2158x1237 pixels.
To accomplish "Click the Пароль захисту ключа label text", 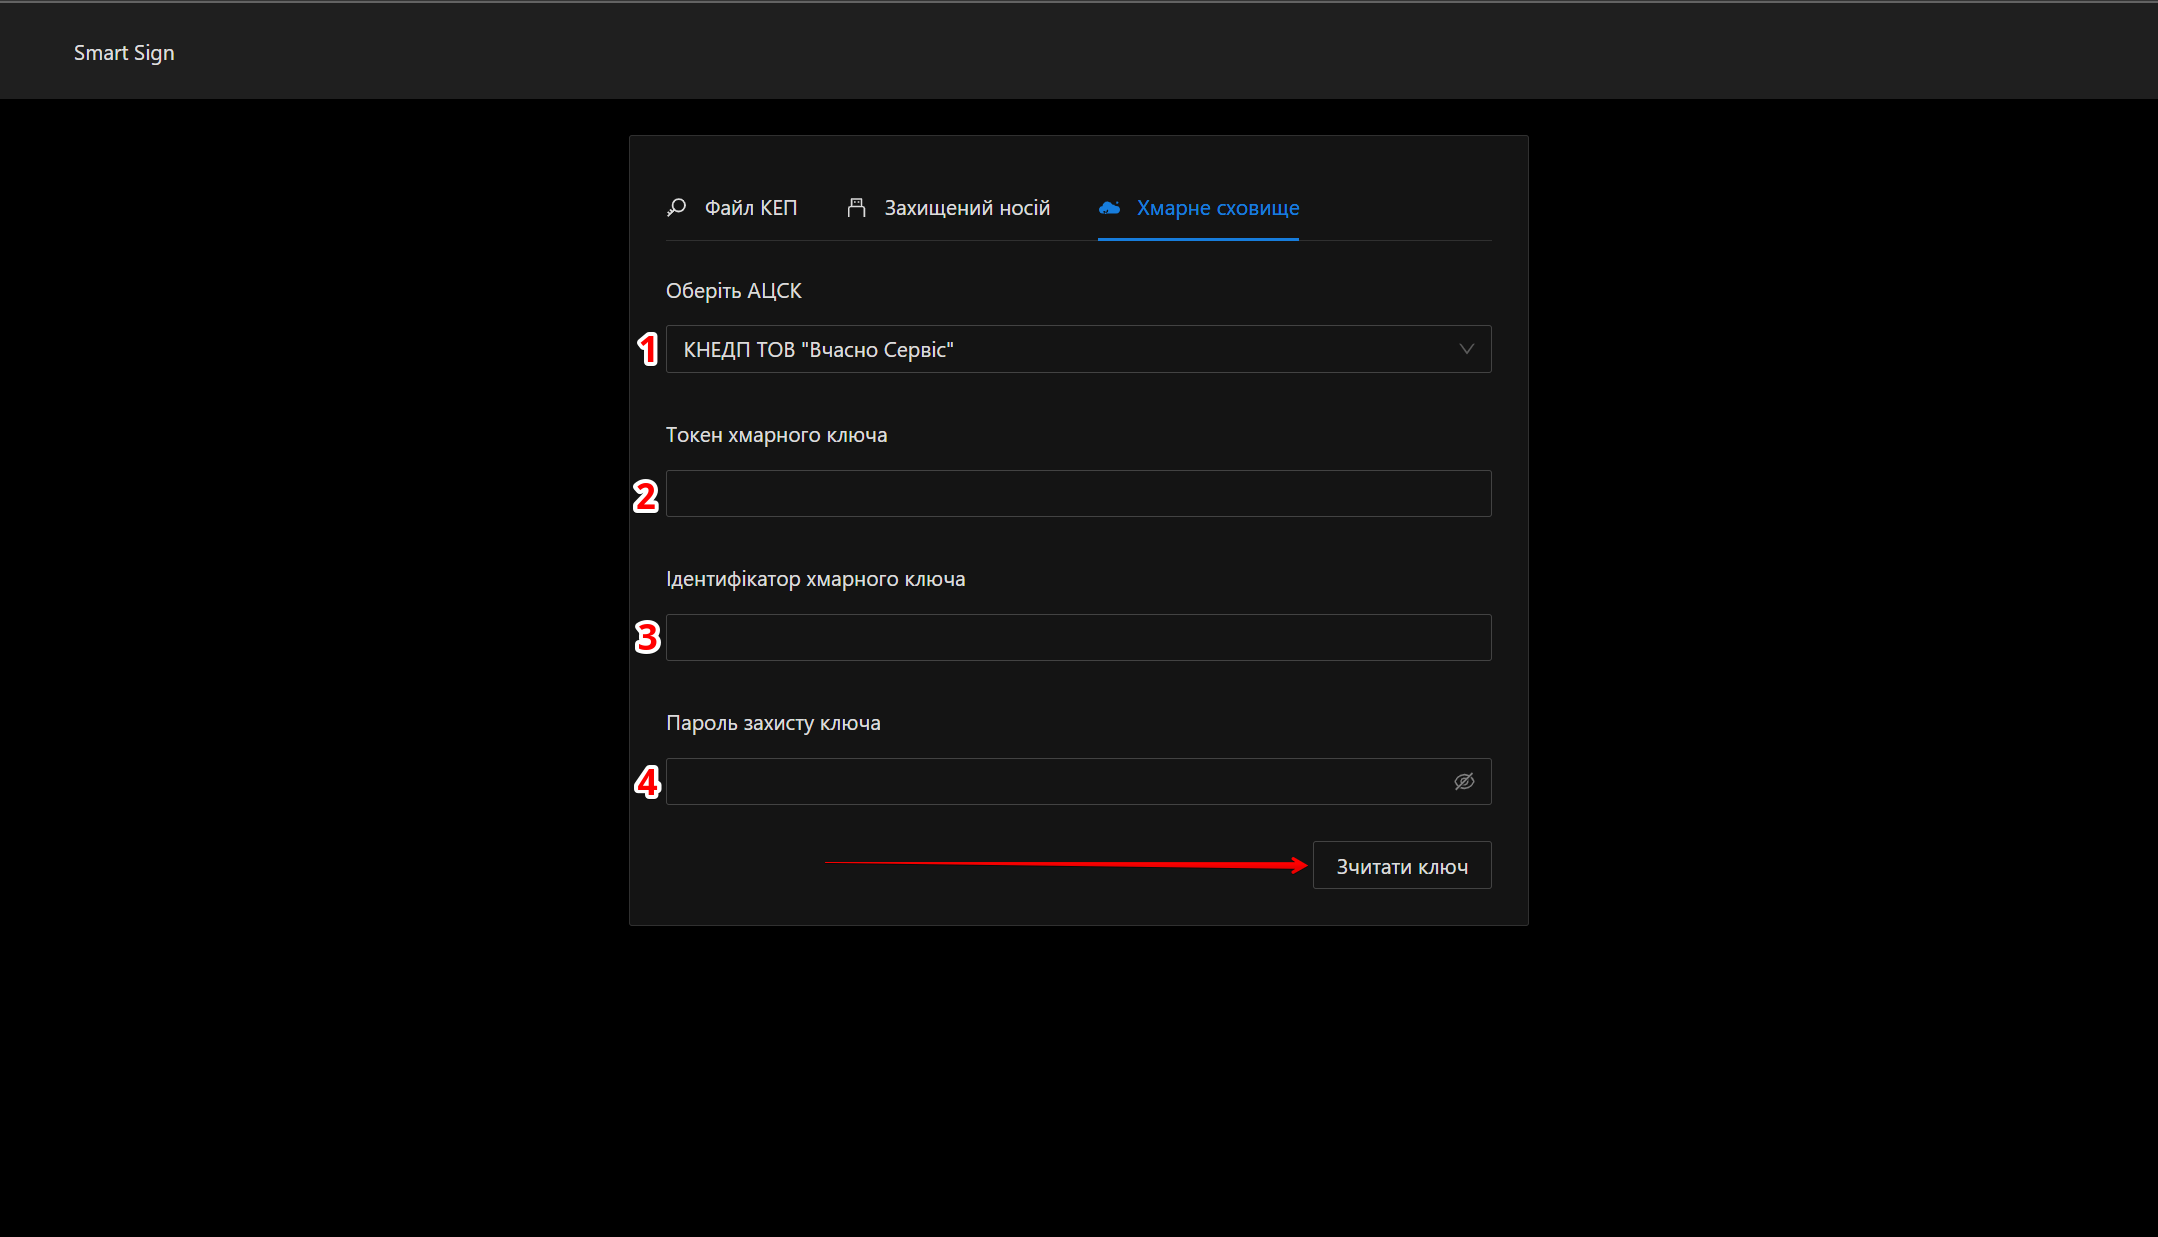I will (773, 723).
